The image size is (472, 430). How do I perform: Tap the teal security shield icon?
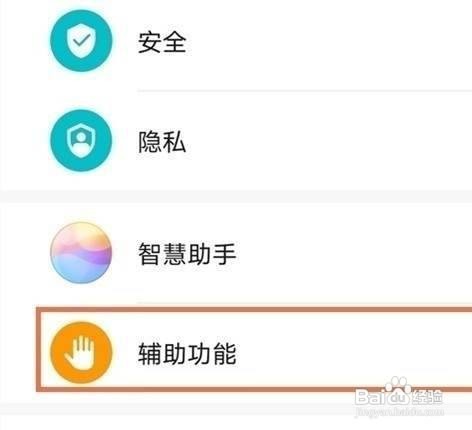[81, 41]
